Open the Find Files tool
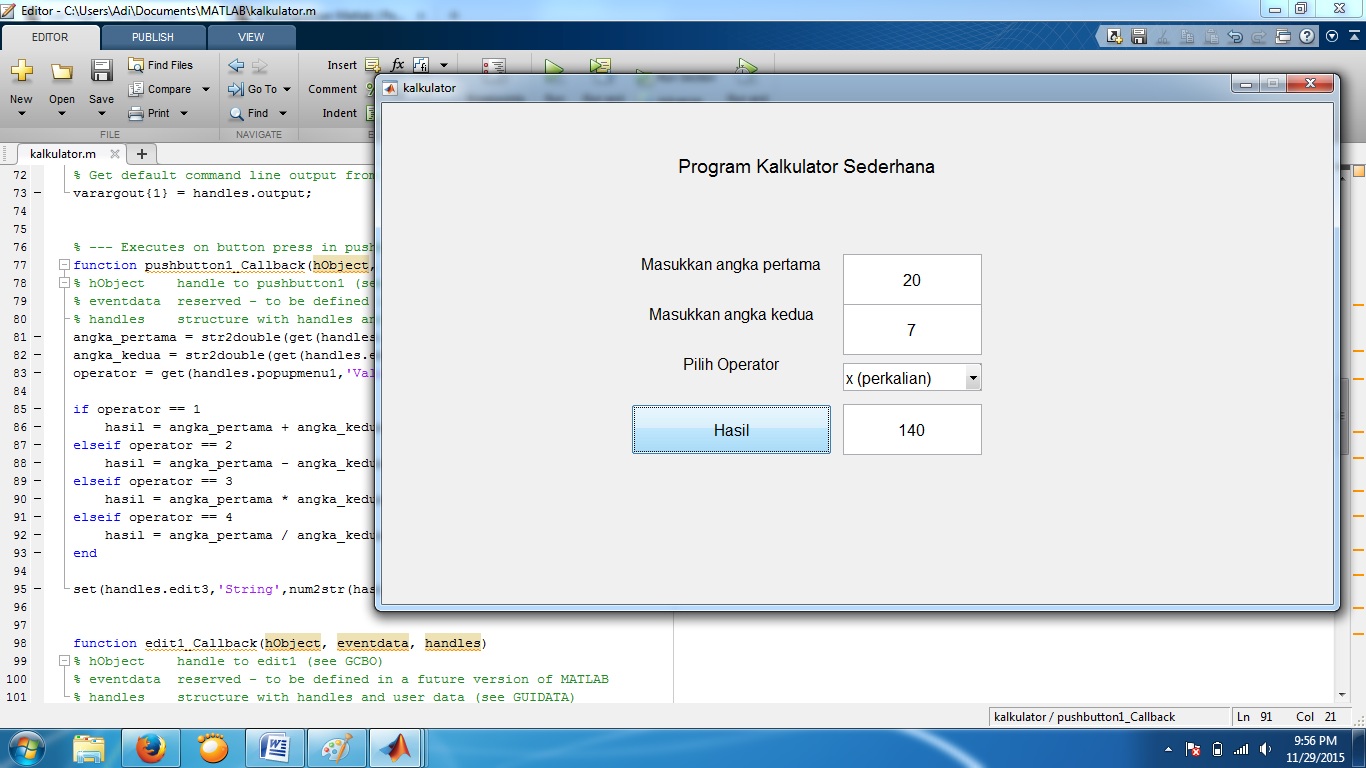Screen dimensions: 1366x768 click(x=160, y=65)
